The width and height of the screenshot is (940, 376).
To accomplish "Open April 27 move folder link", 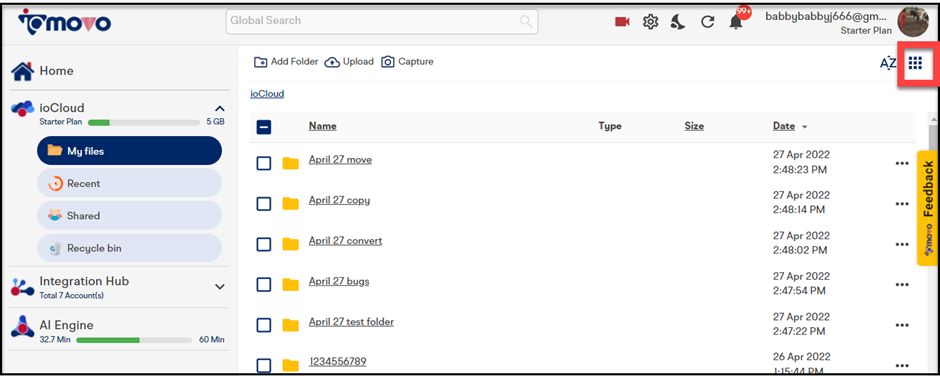I will pyautogui.click(x=340, y=160).
